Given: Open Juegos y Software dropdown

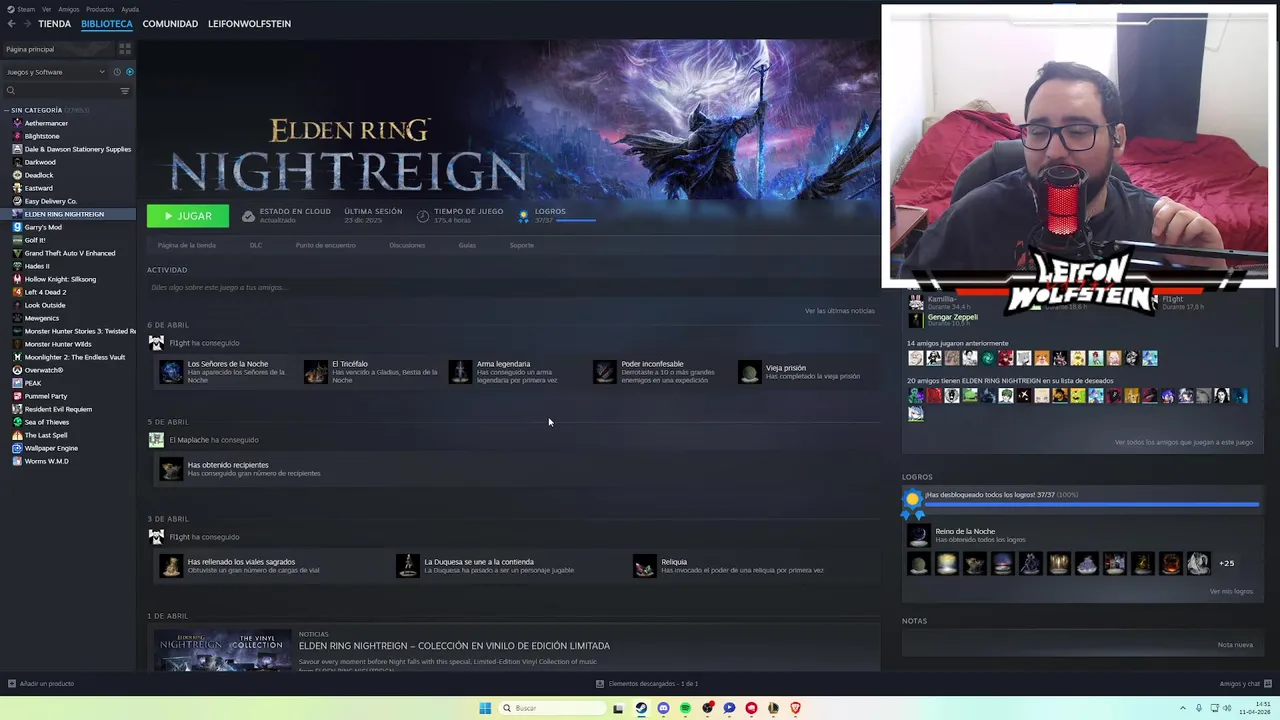Looking at the screenshot, I should pyautogui.click(x=55, y=72).
